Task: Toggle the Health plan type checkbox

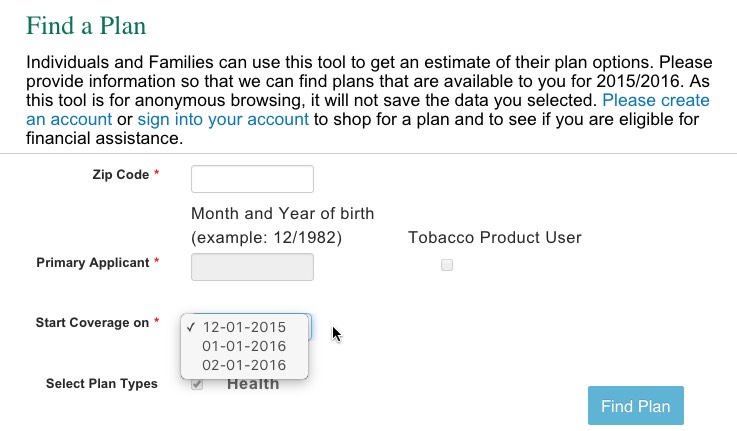Action: coord(197,384)
